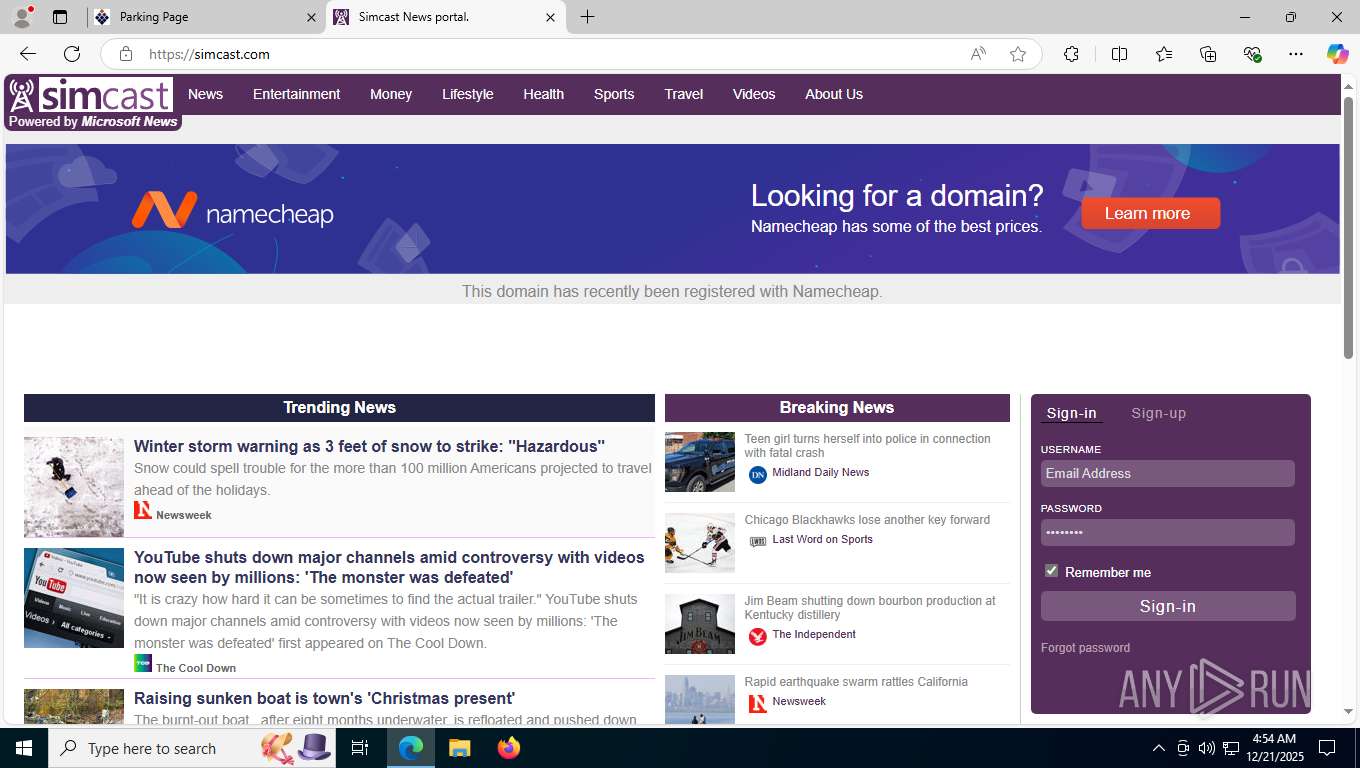Open the Videos section
1360x768 pixels.
(754, 94)
